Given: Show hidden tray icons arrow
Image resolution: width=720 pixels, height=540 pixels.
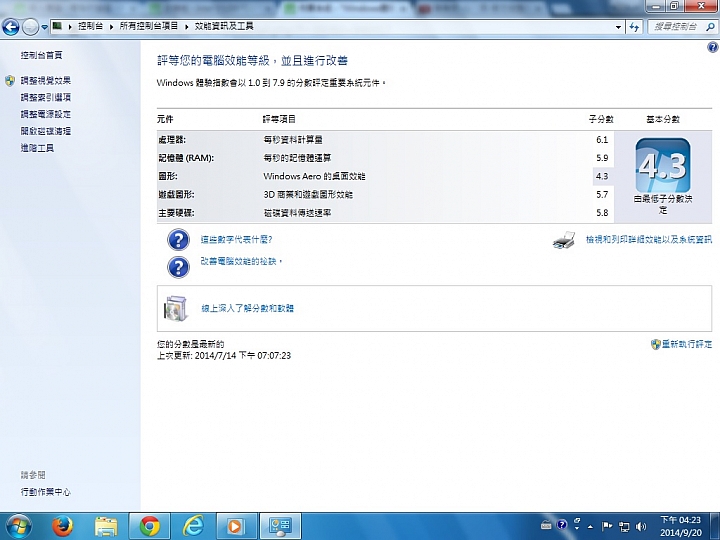Looking at the screenshot, I should (591, 527).
